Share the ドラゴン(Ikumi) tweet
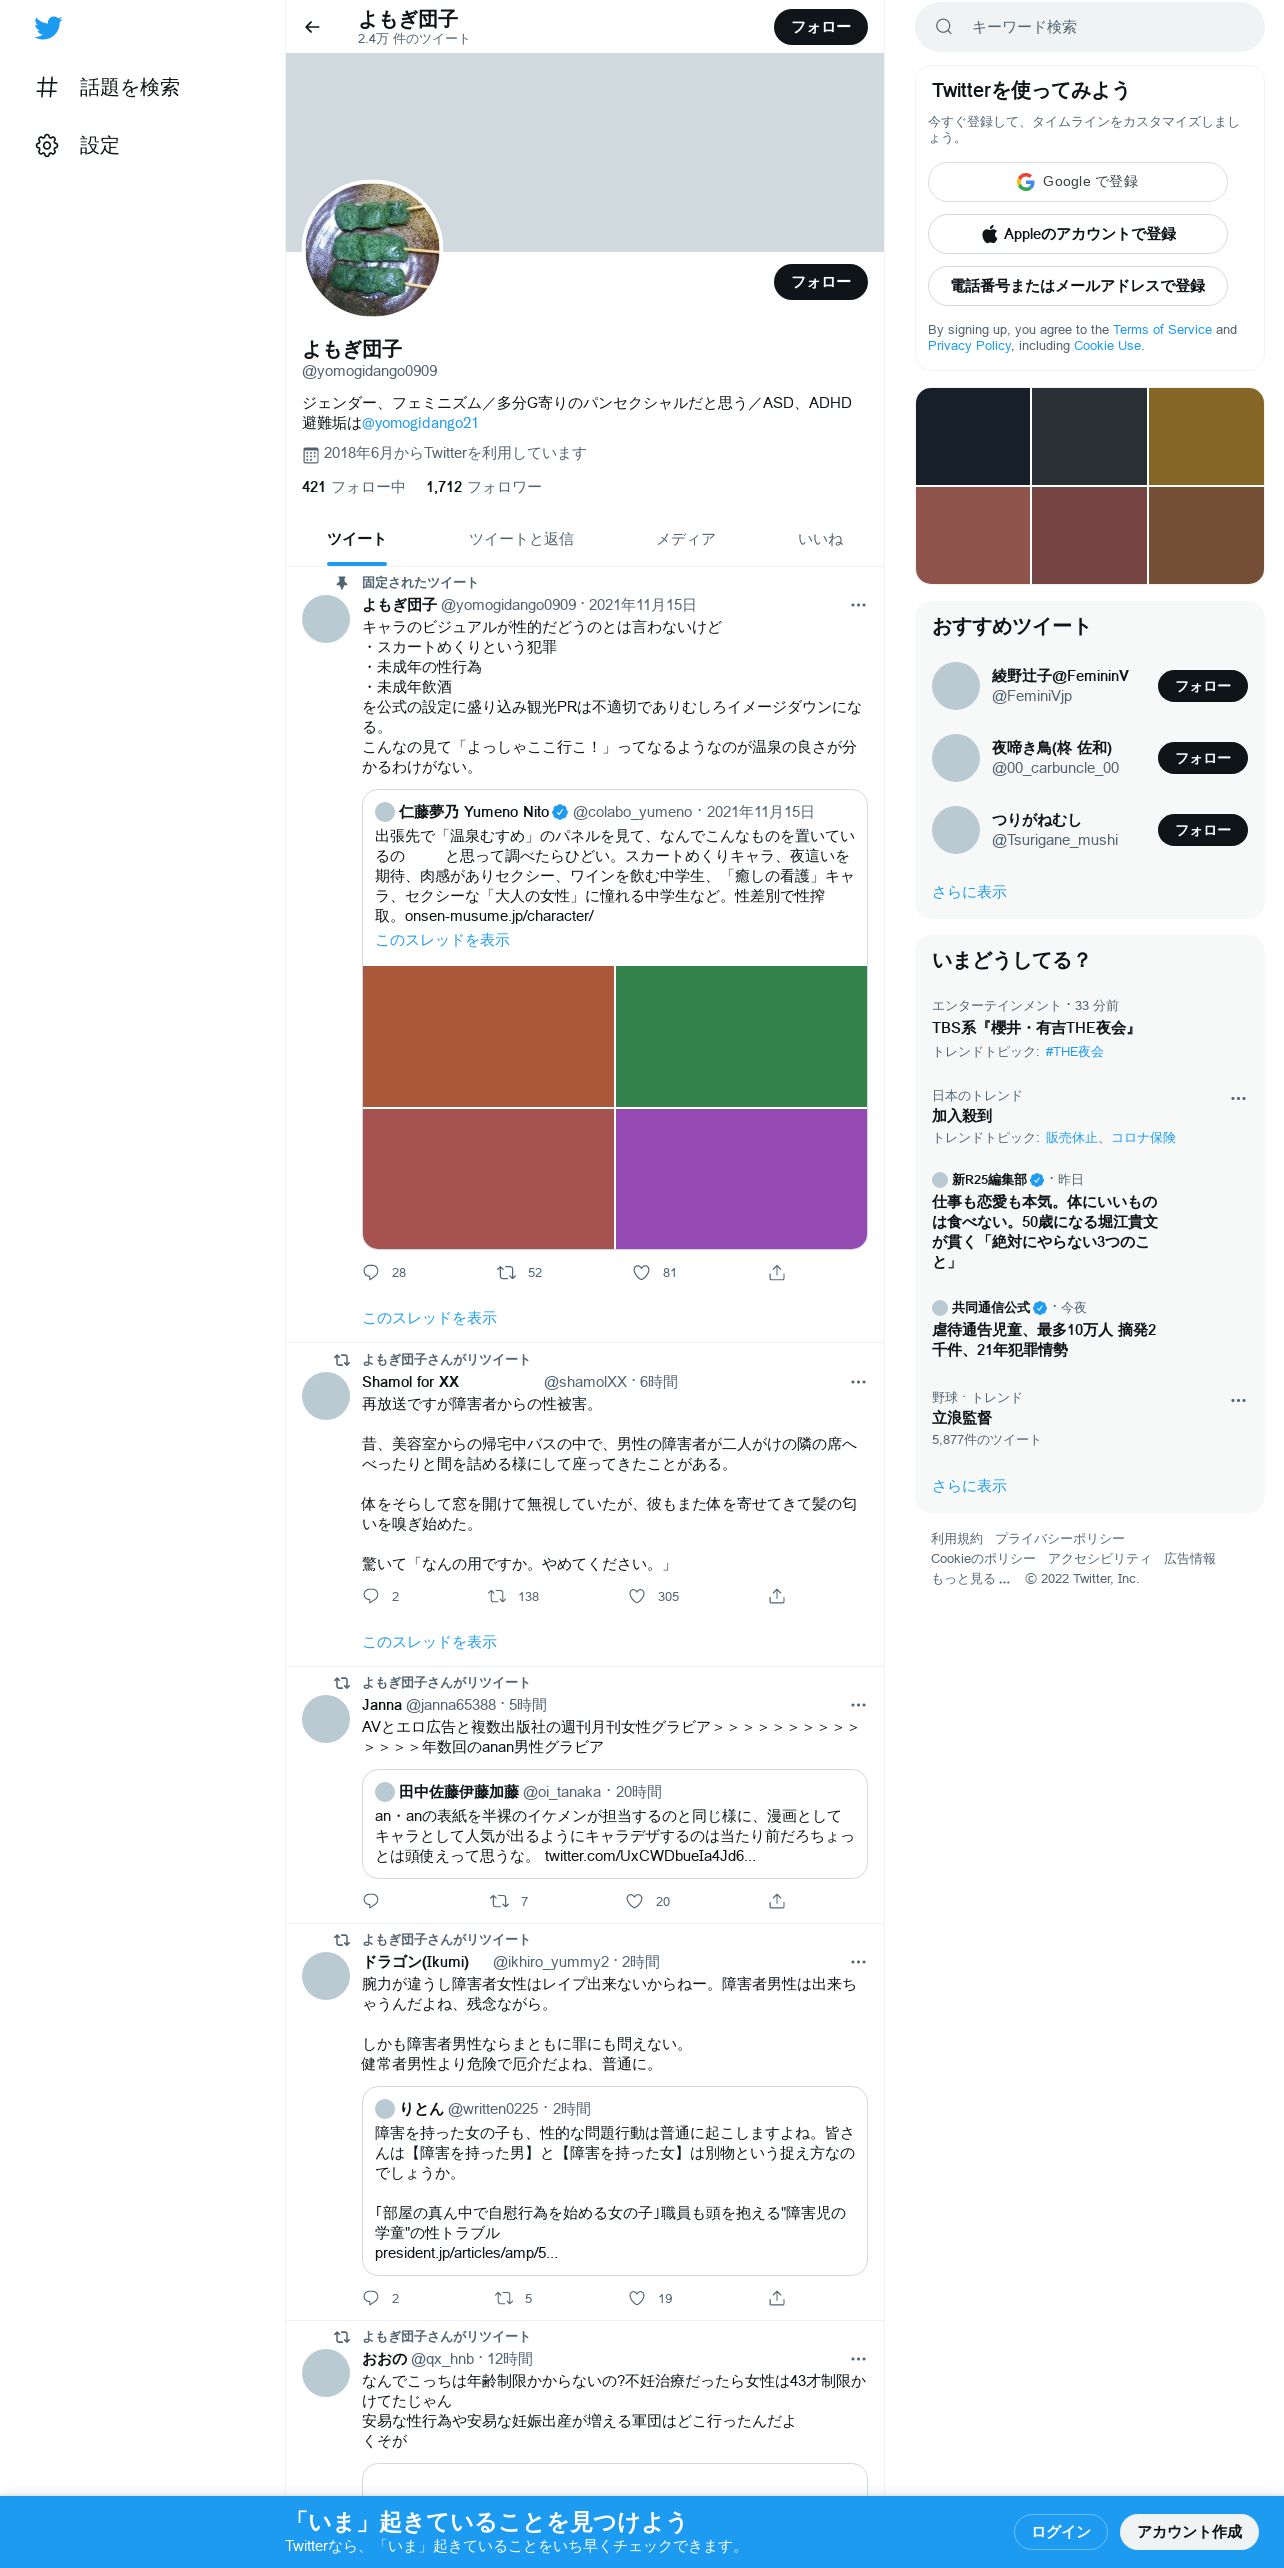 (777, 2298)
